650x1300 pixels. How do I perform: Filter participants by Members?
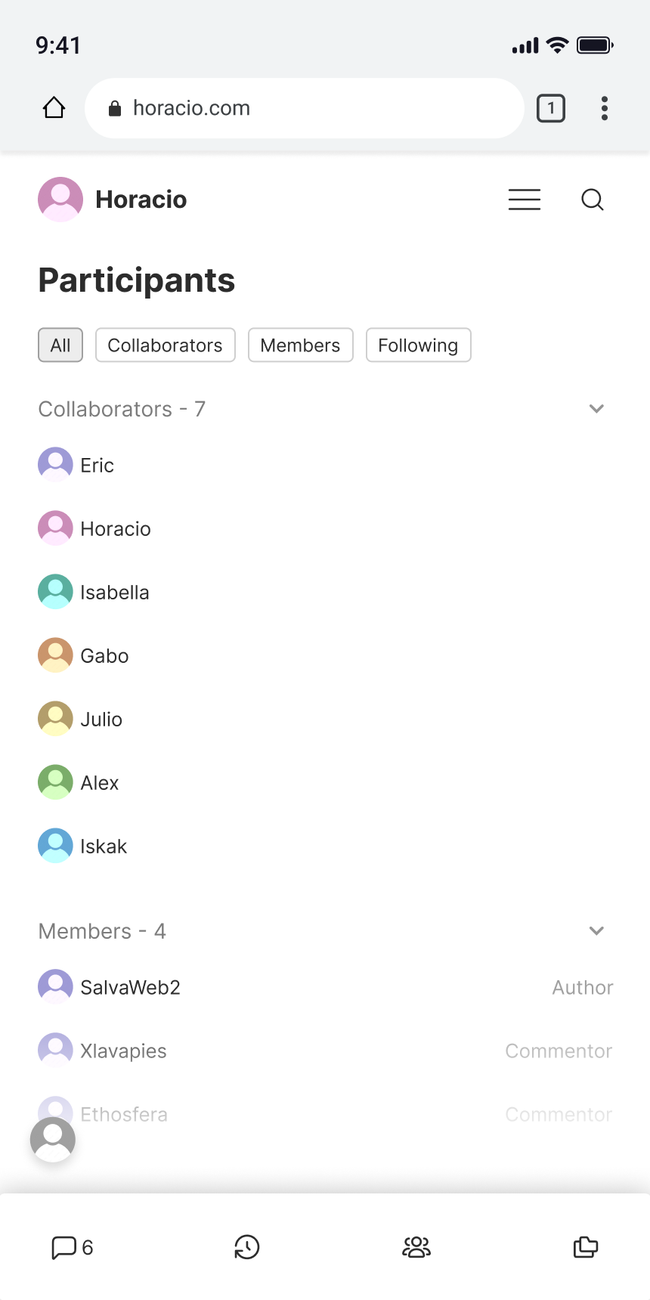click(300, 345)
